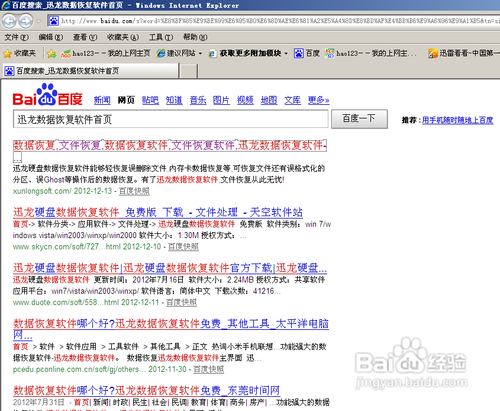This screenshot has width=500, height=411.
Task: Open the recent pages dropdown arrow
Action: tap(39, 21)
